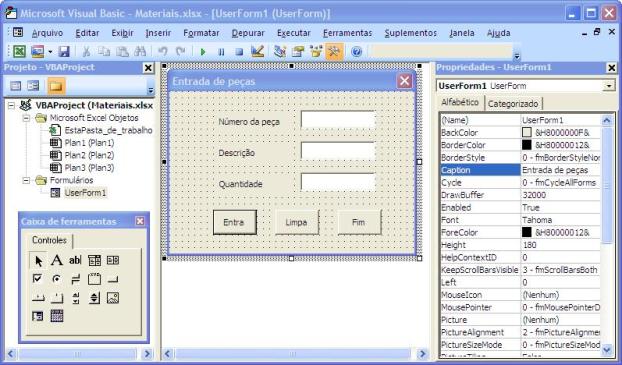Click the Limpa button on the form
The width and height of the screenshot is (622, 365).
coord(297,222)
